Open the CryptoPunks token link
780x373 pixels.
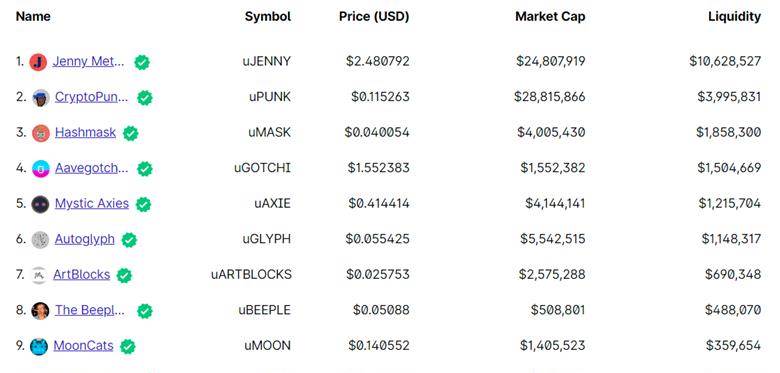click(x=92, y=96)
